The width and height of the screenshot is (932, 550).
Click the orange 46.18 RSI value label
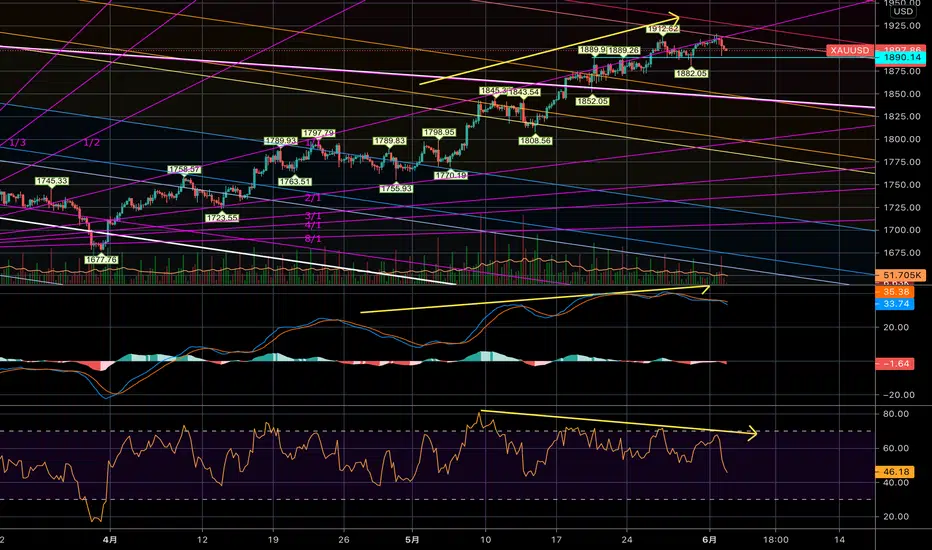click(895, 472)
